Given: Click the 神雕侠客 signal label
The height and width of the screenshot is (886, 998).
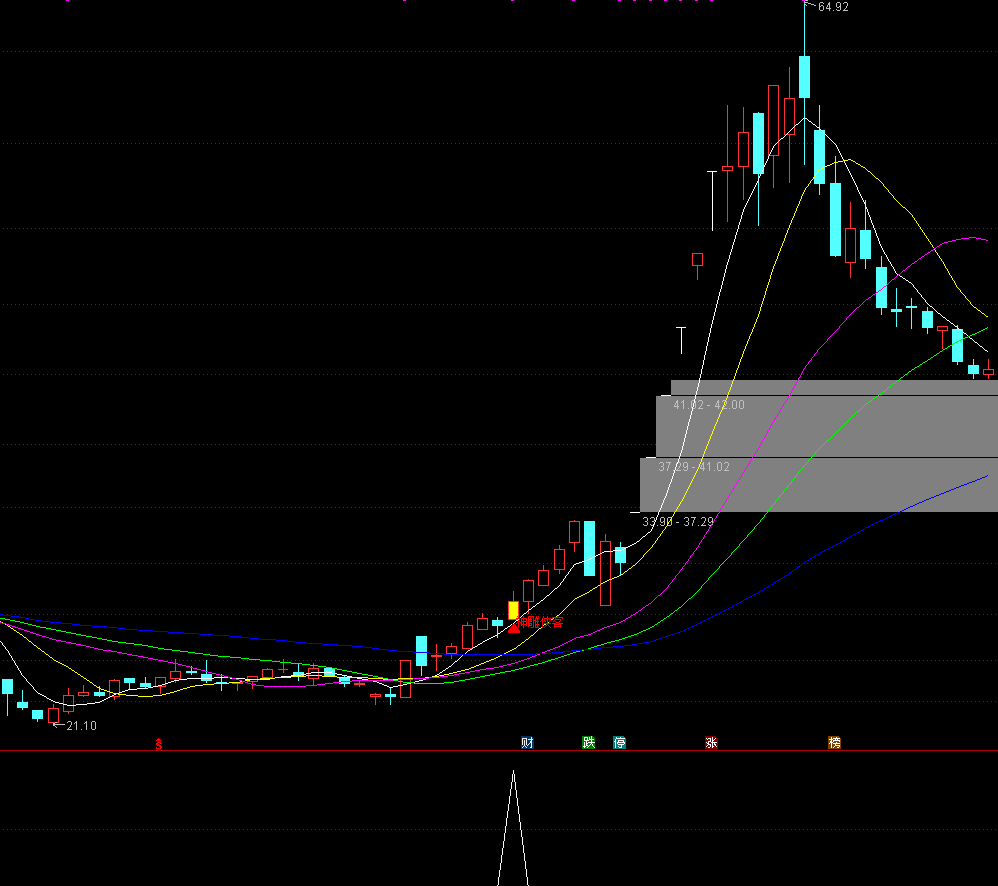Looking at the screenshot, I should [x=541, y=622].
